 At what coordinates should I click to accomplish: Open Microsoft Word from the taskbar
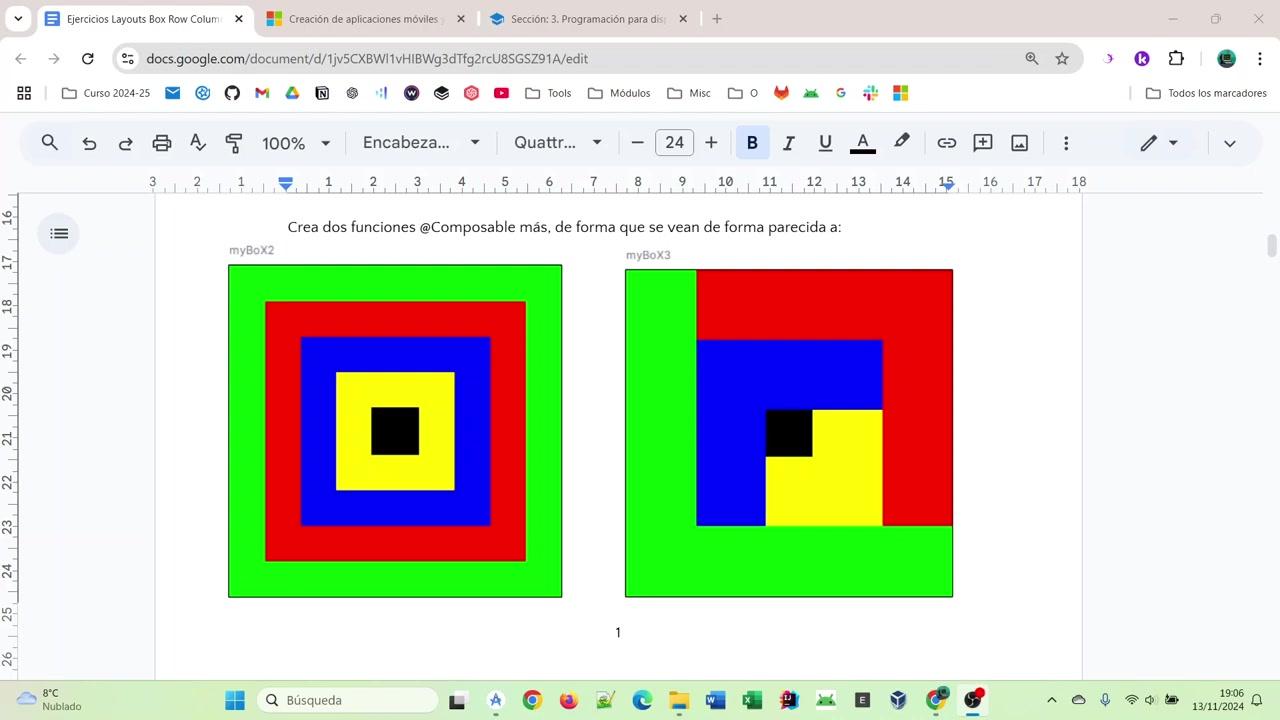tap(715, 700)
